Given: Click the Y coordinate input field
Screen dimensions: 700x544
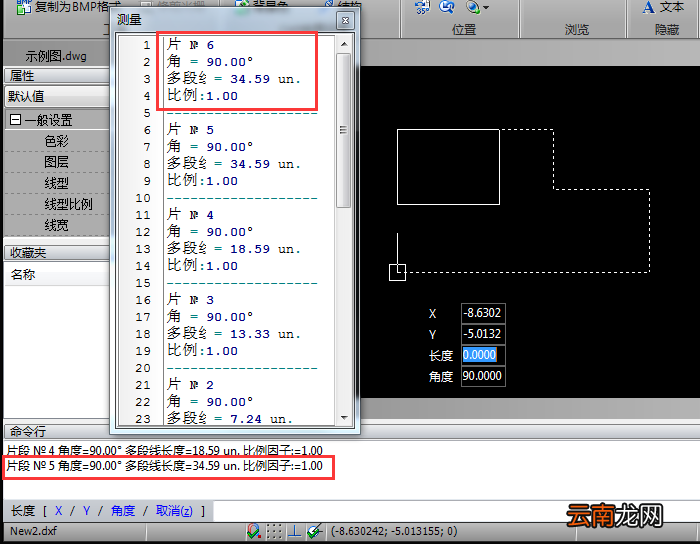Looking at the screenshot, I should [483, 334].
